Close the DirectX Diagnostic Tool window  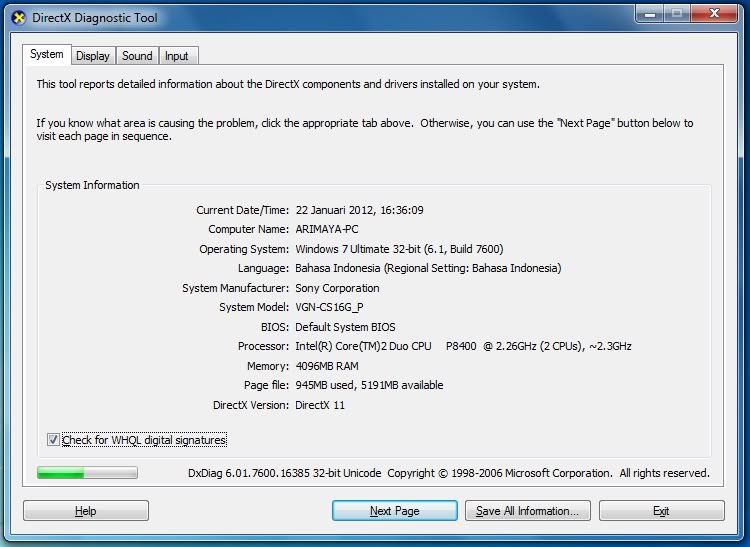tap(714, 13)
